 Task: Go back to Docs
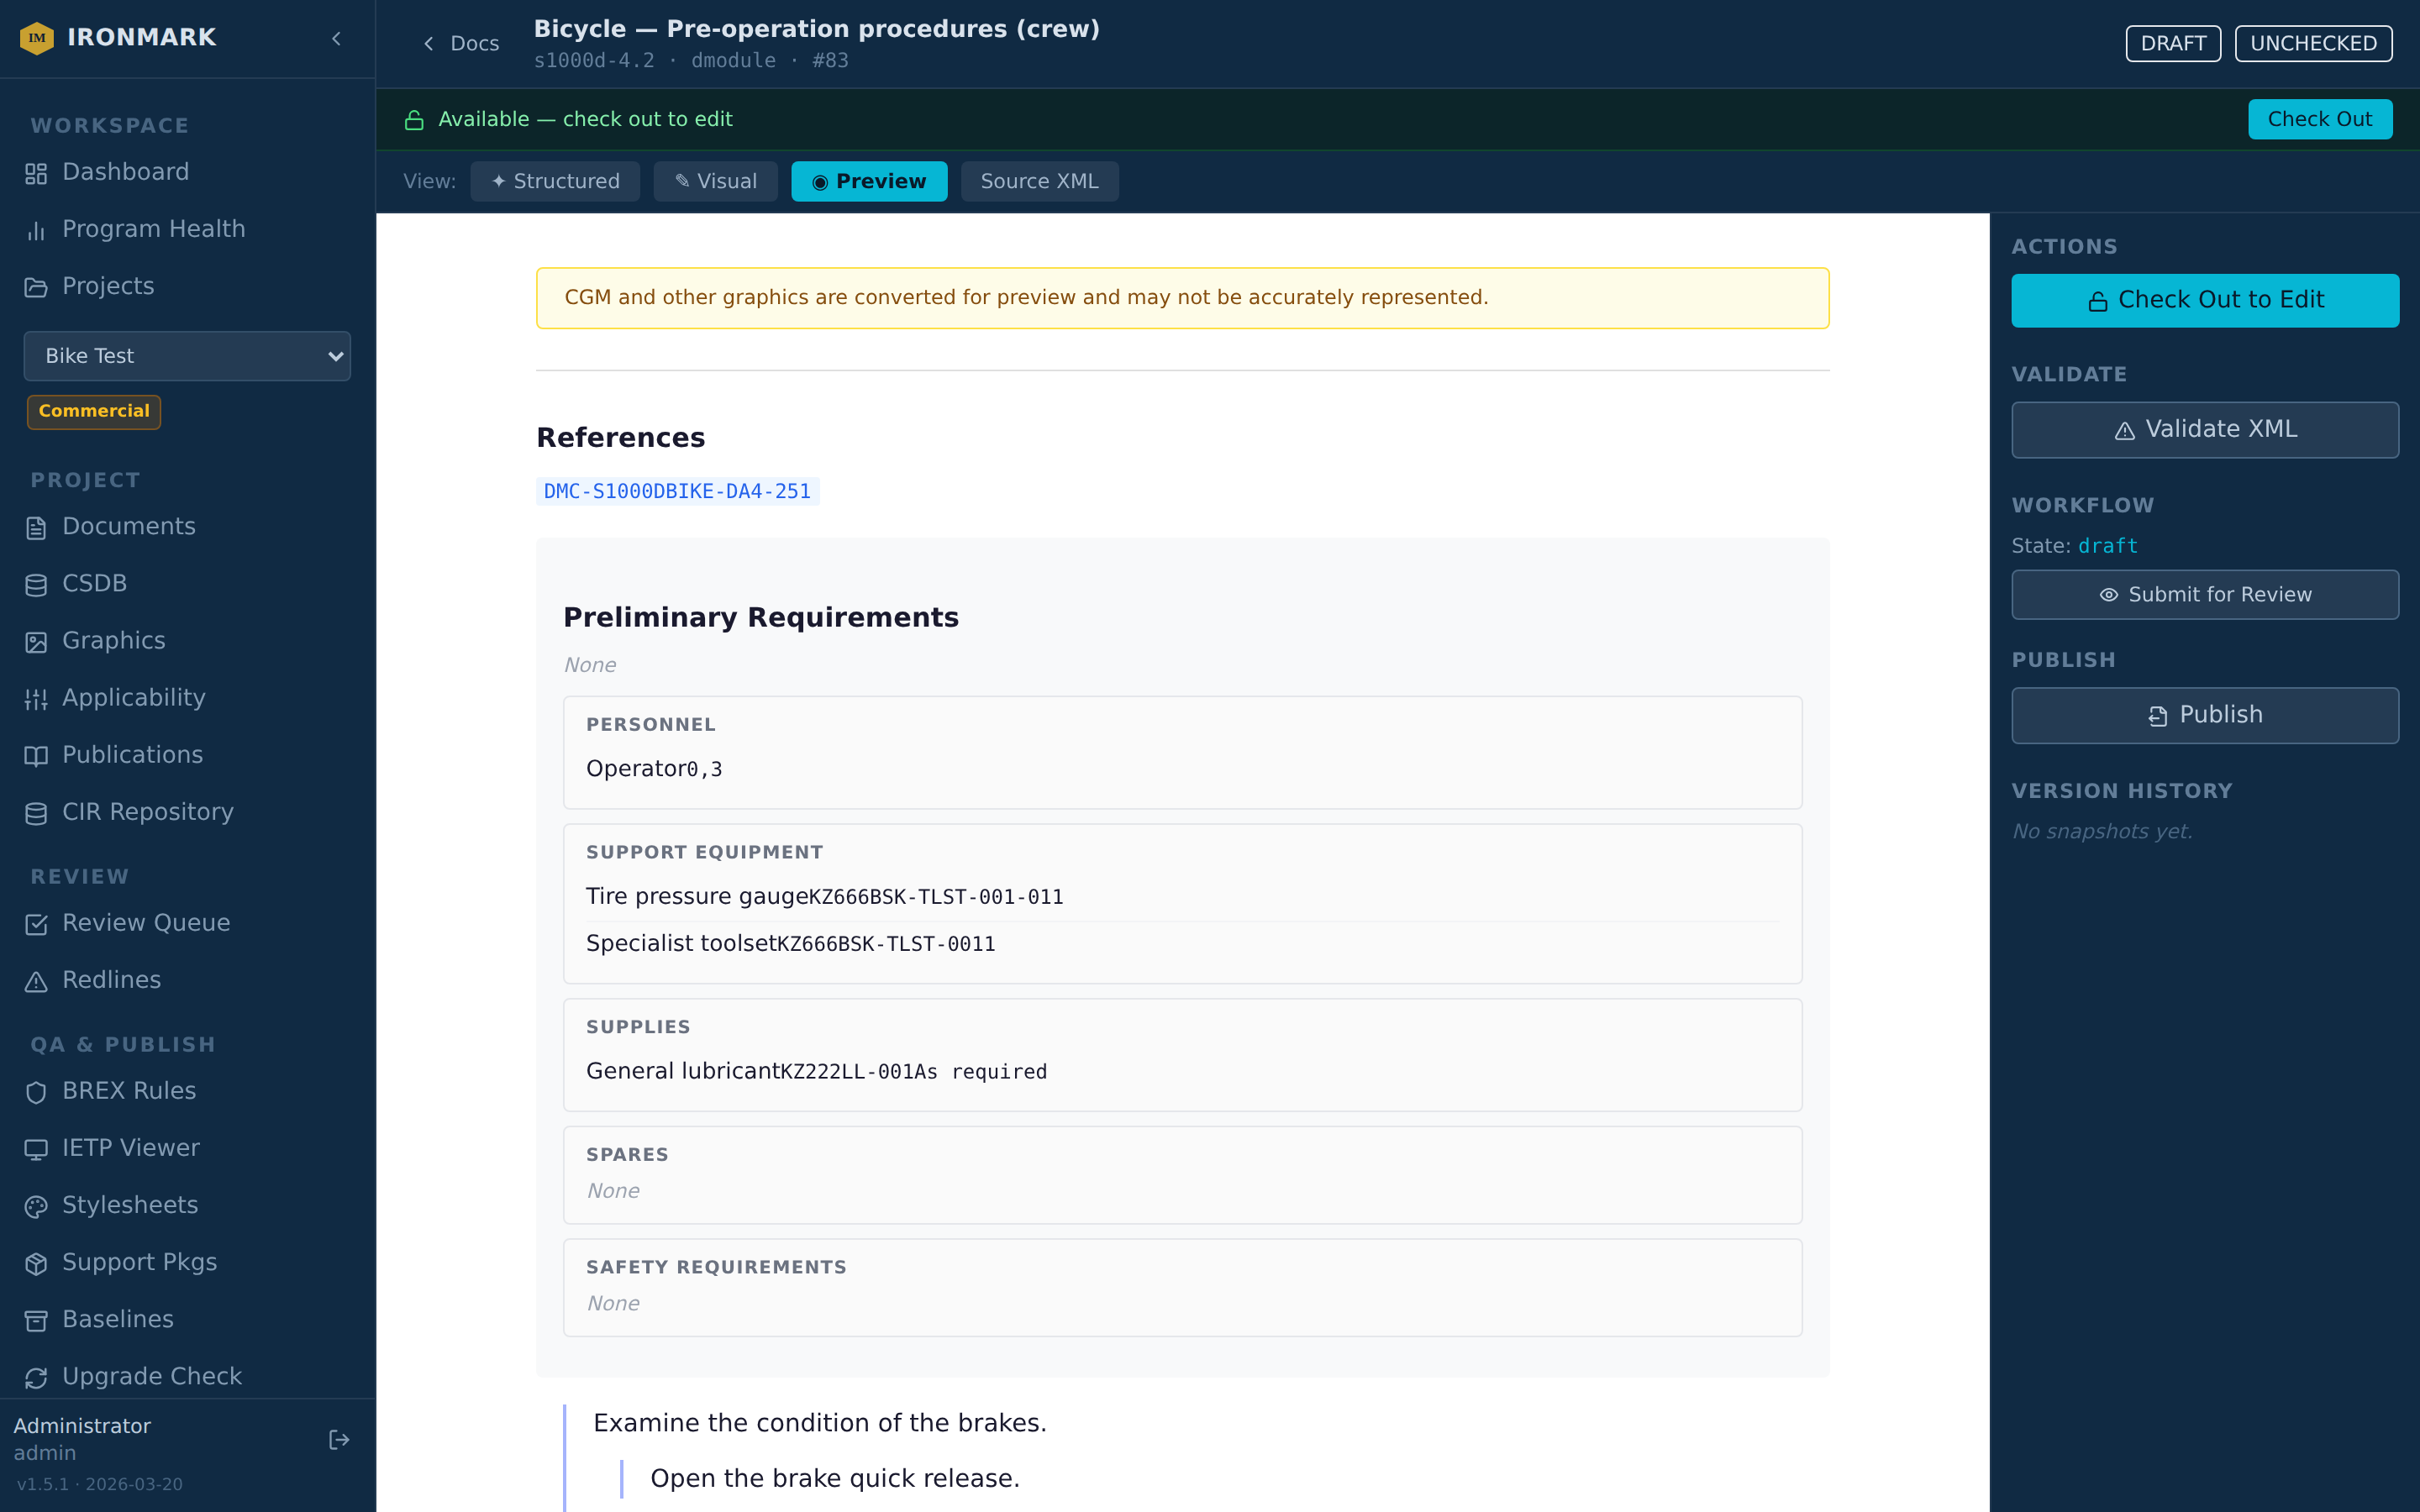pos(461,43)
